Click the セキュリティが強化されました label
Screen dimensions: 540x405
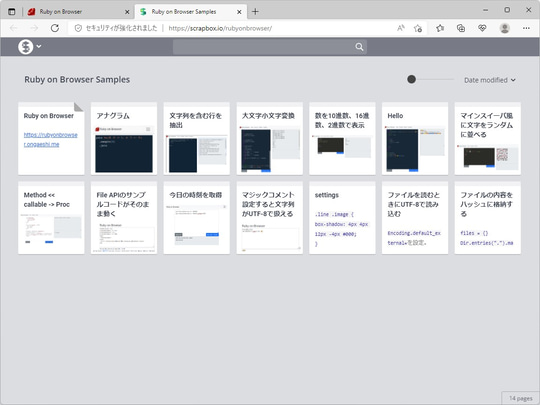(x=121, y=28)
